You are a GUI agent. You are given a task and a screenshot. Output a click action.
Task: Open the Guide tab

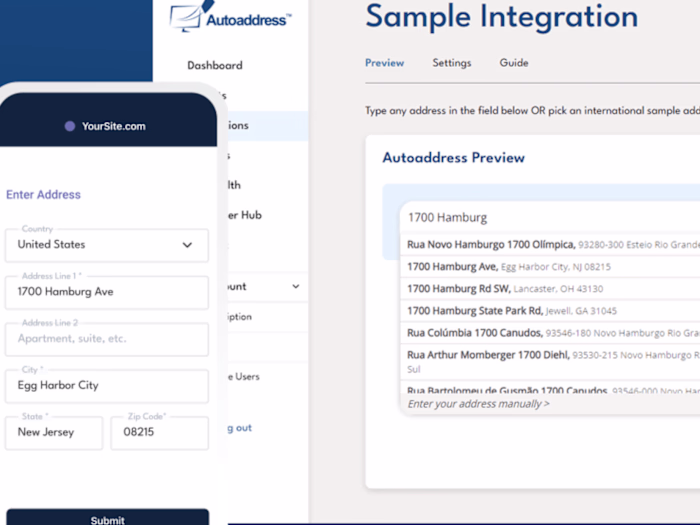pyautogui.click(x=514, y=63)
